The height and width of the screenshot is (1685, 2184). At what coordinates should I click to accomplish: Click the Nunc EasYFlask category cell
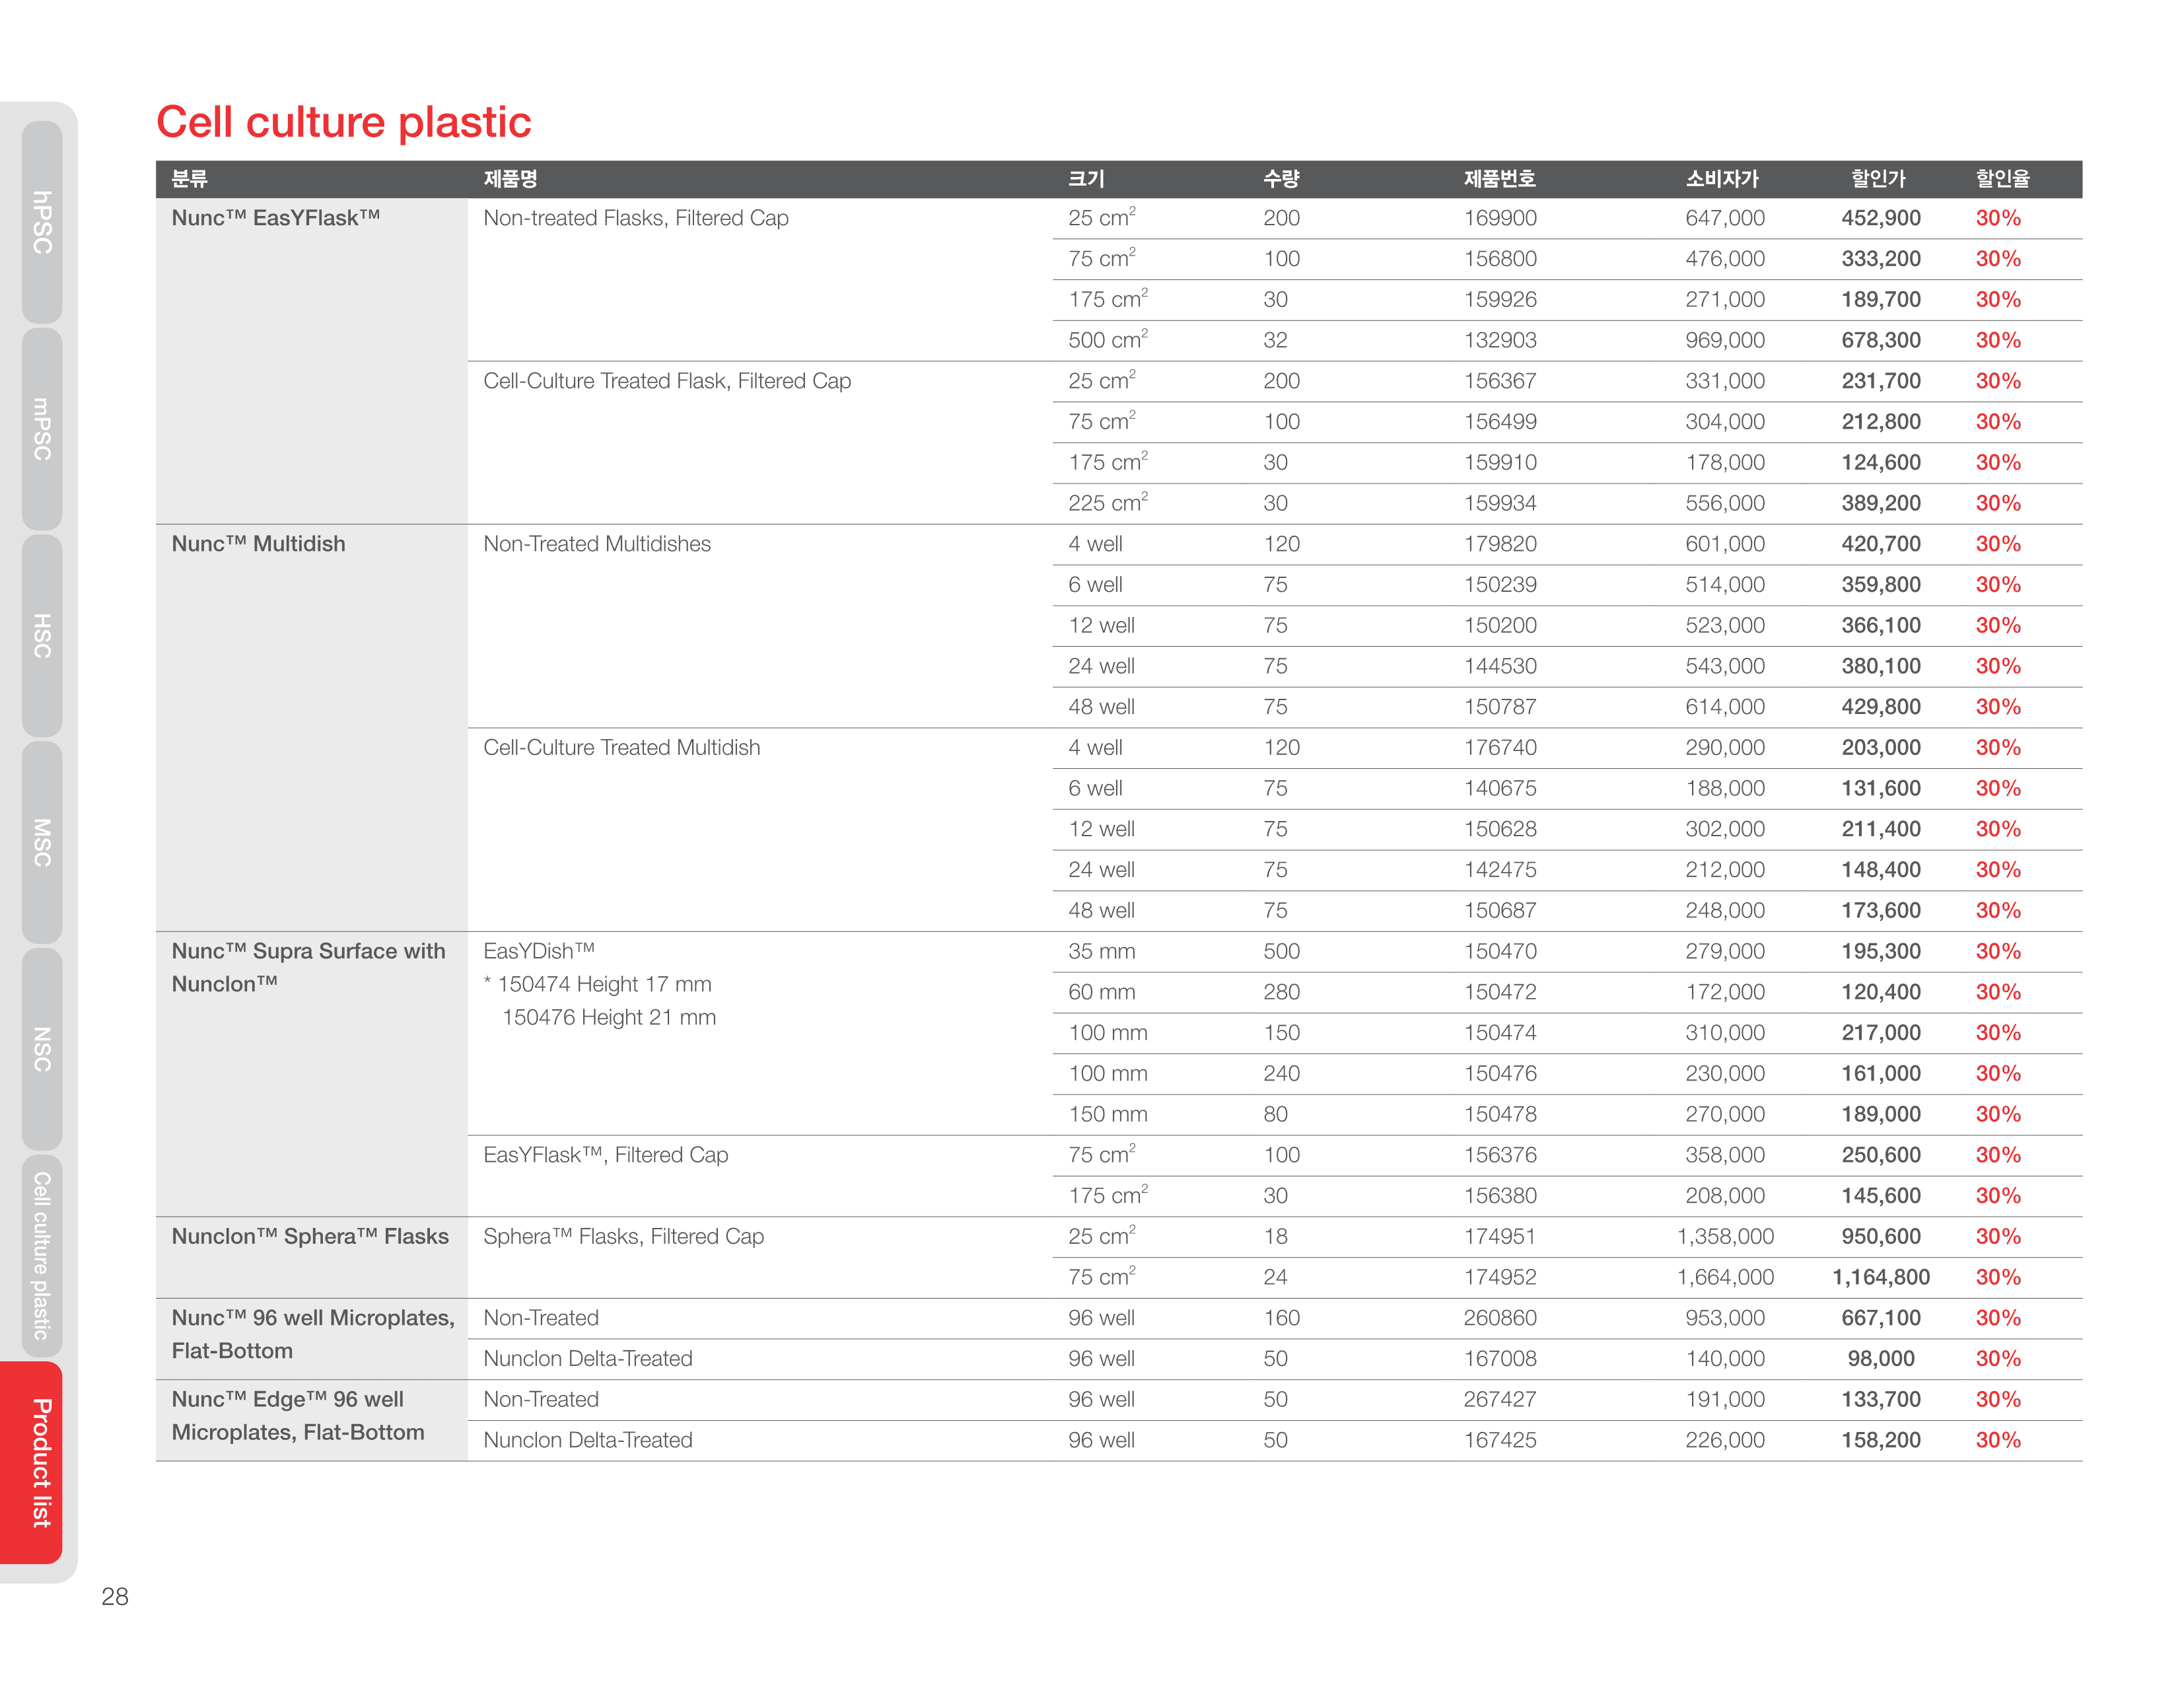[276, 218]
